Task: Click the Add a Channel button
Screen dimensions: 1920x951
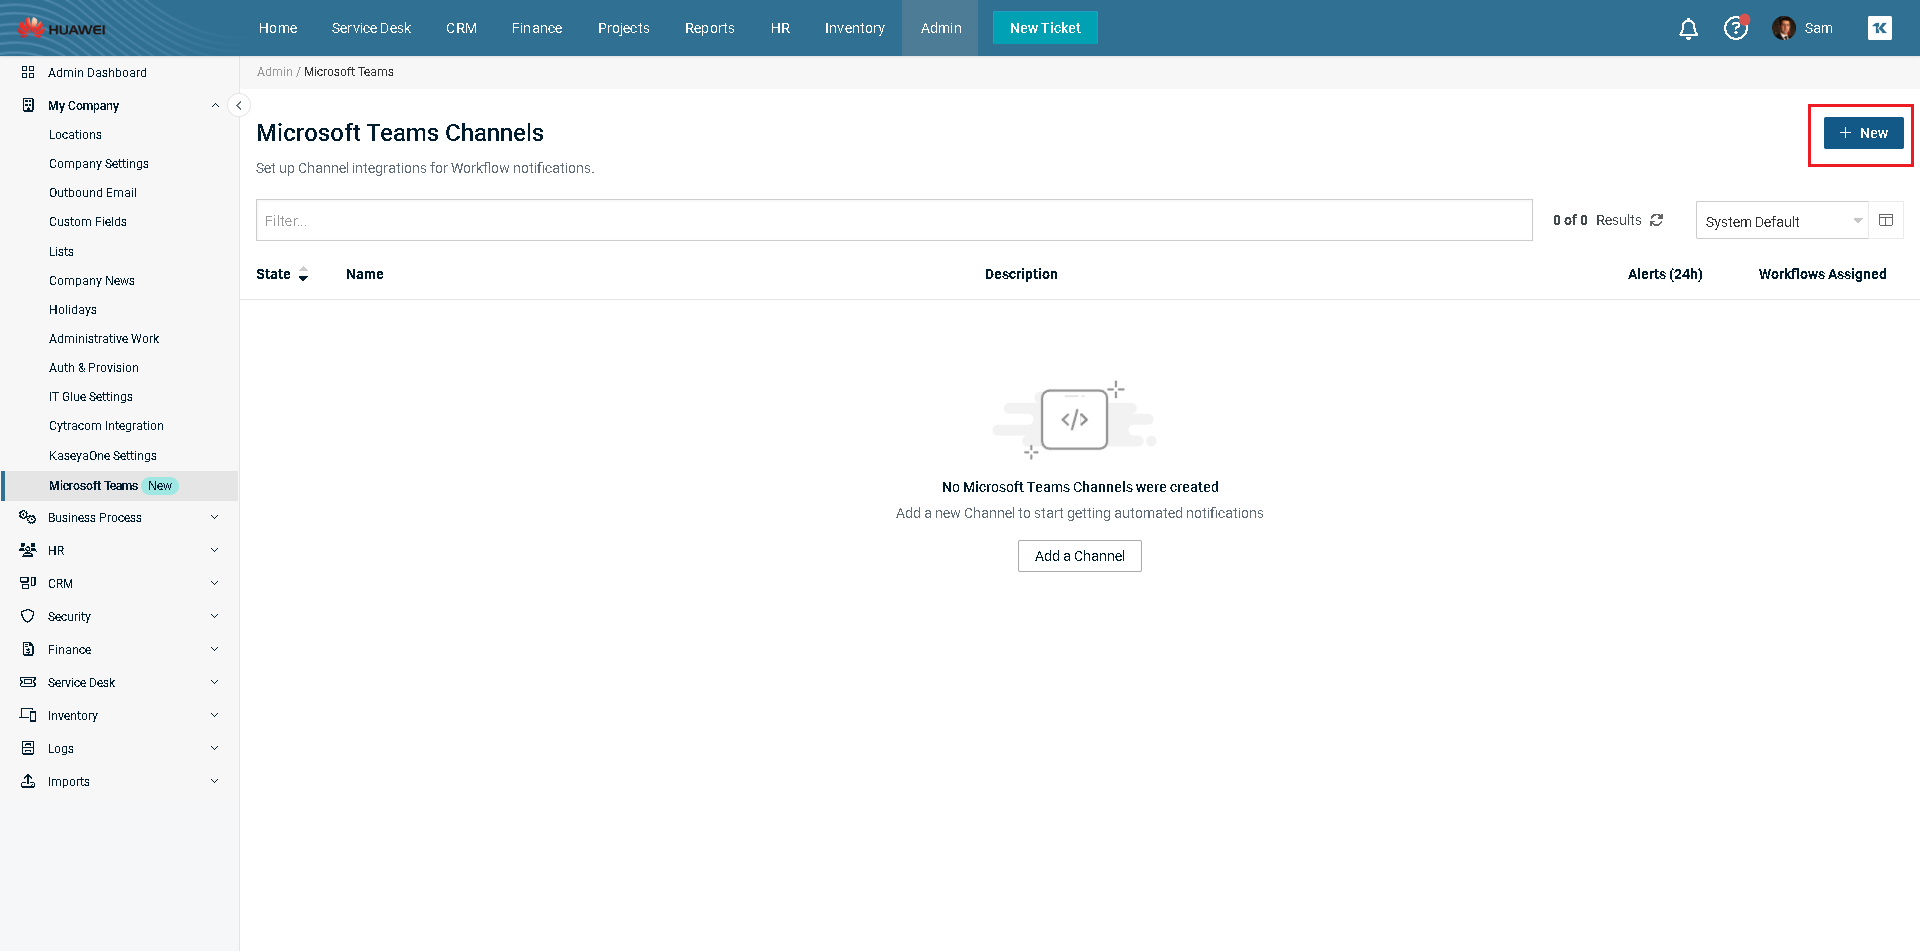Action: (x=1080, y=556)
